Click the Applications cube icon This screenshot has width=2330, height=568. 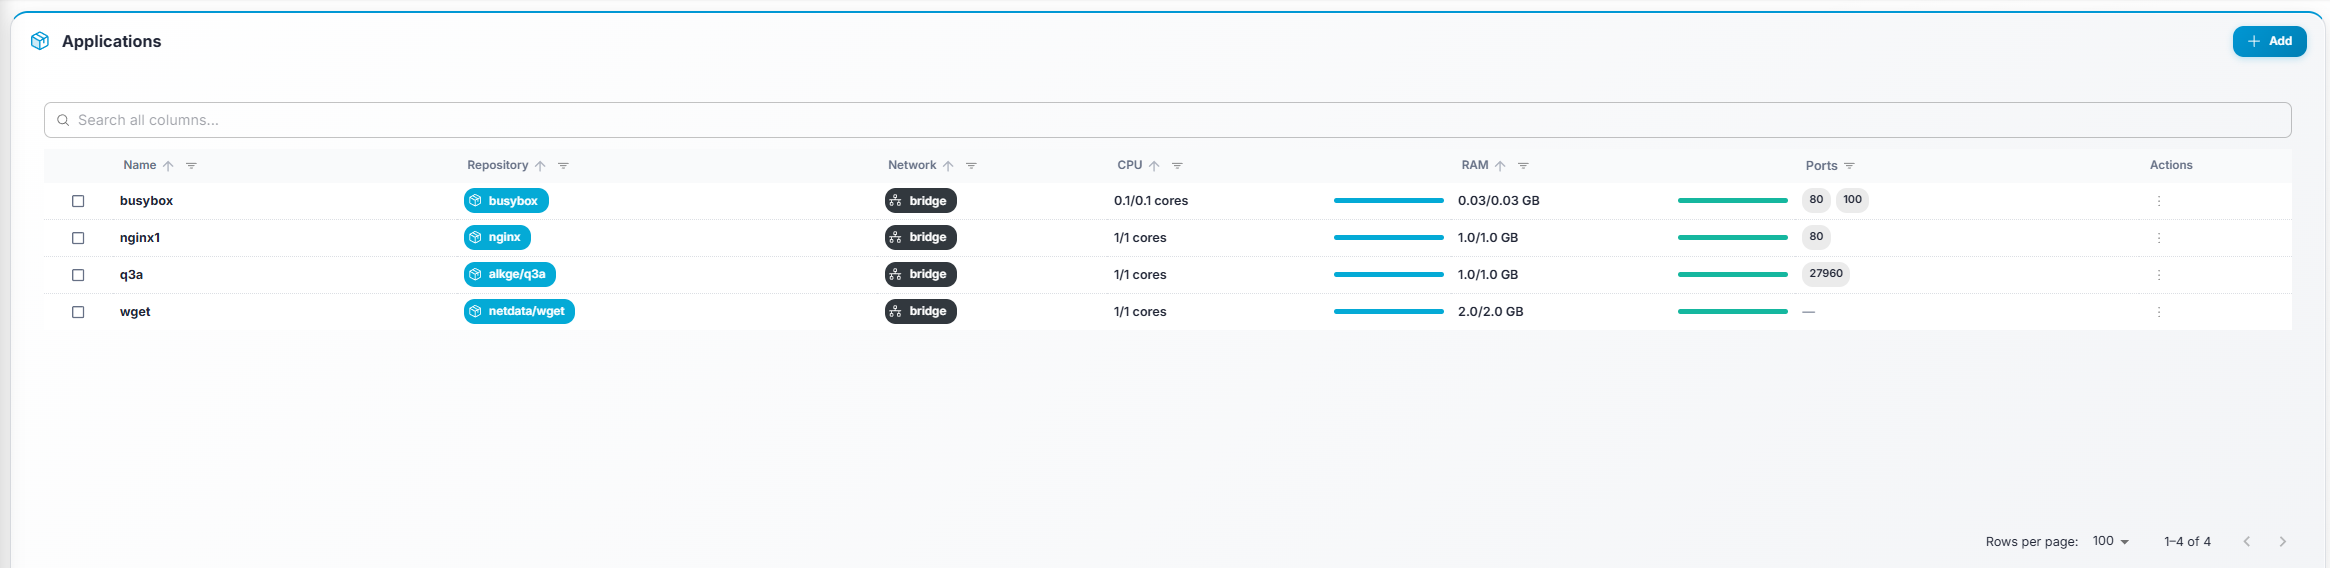tap(40, 41)
